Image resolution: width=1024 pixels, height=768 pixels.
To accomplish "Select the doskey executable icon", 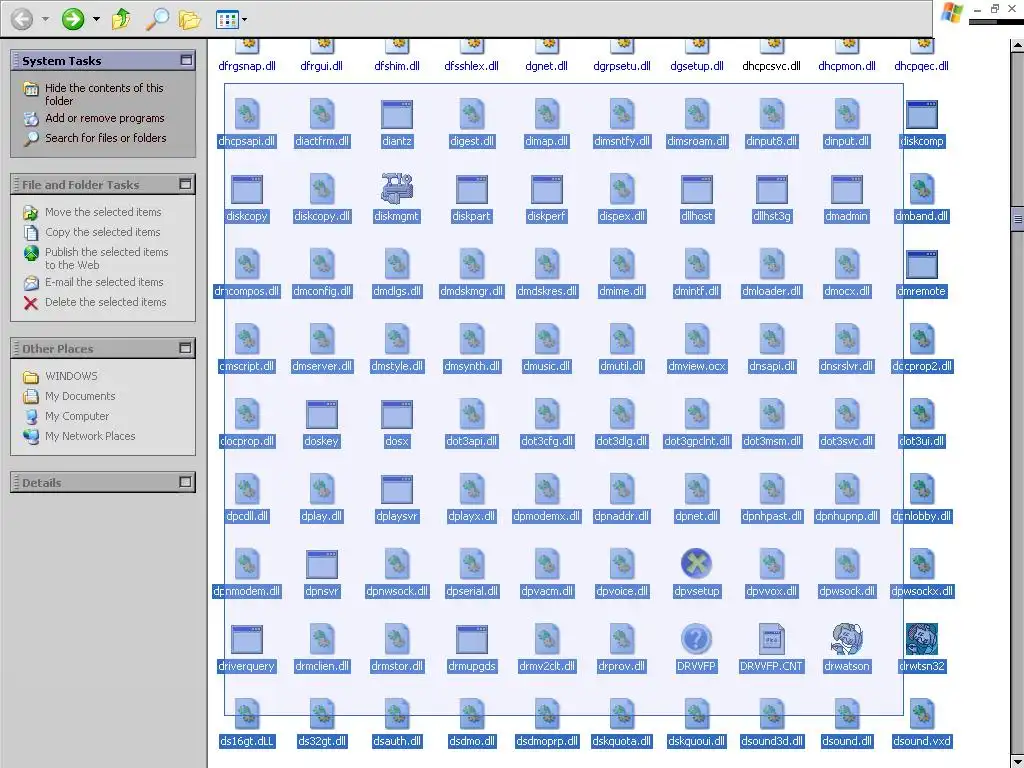I will pos(321,414).
